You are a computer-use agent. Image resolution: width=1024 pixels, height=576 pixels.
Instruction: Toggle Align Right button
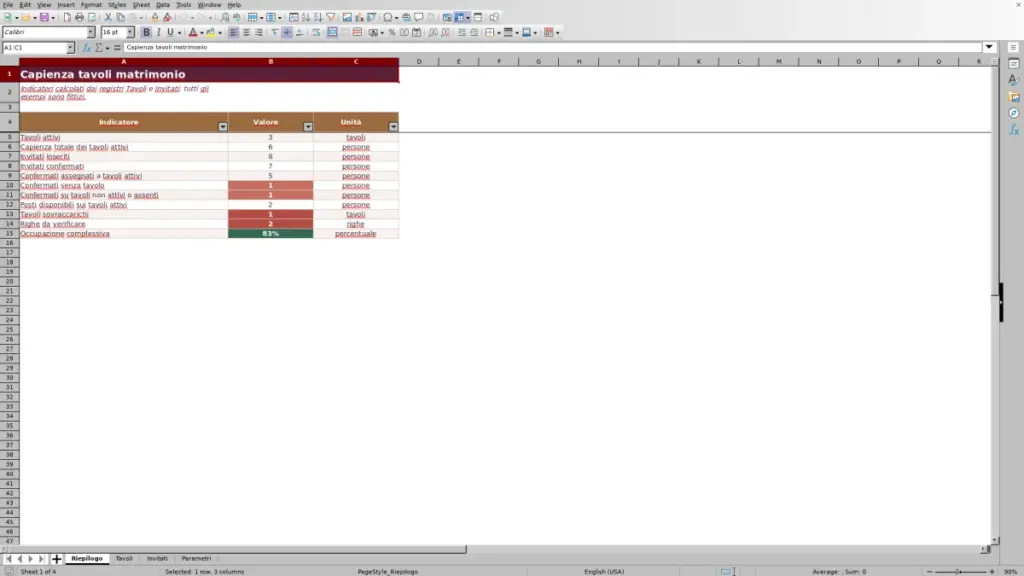pyautogui.click(x=259, y=33)
